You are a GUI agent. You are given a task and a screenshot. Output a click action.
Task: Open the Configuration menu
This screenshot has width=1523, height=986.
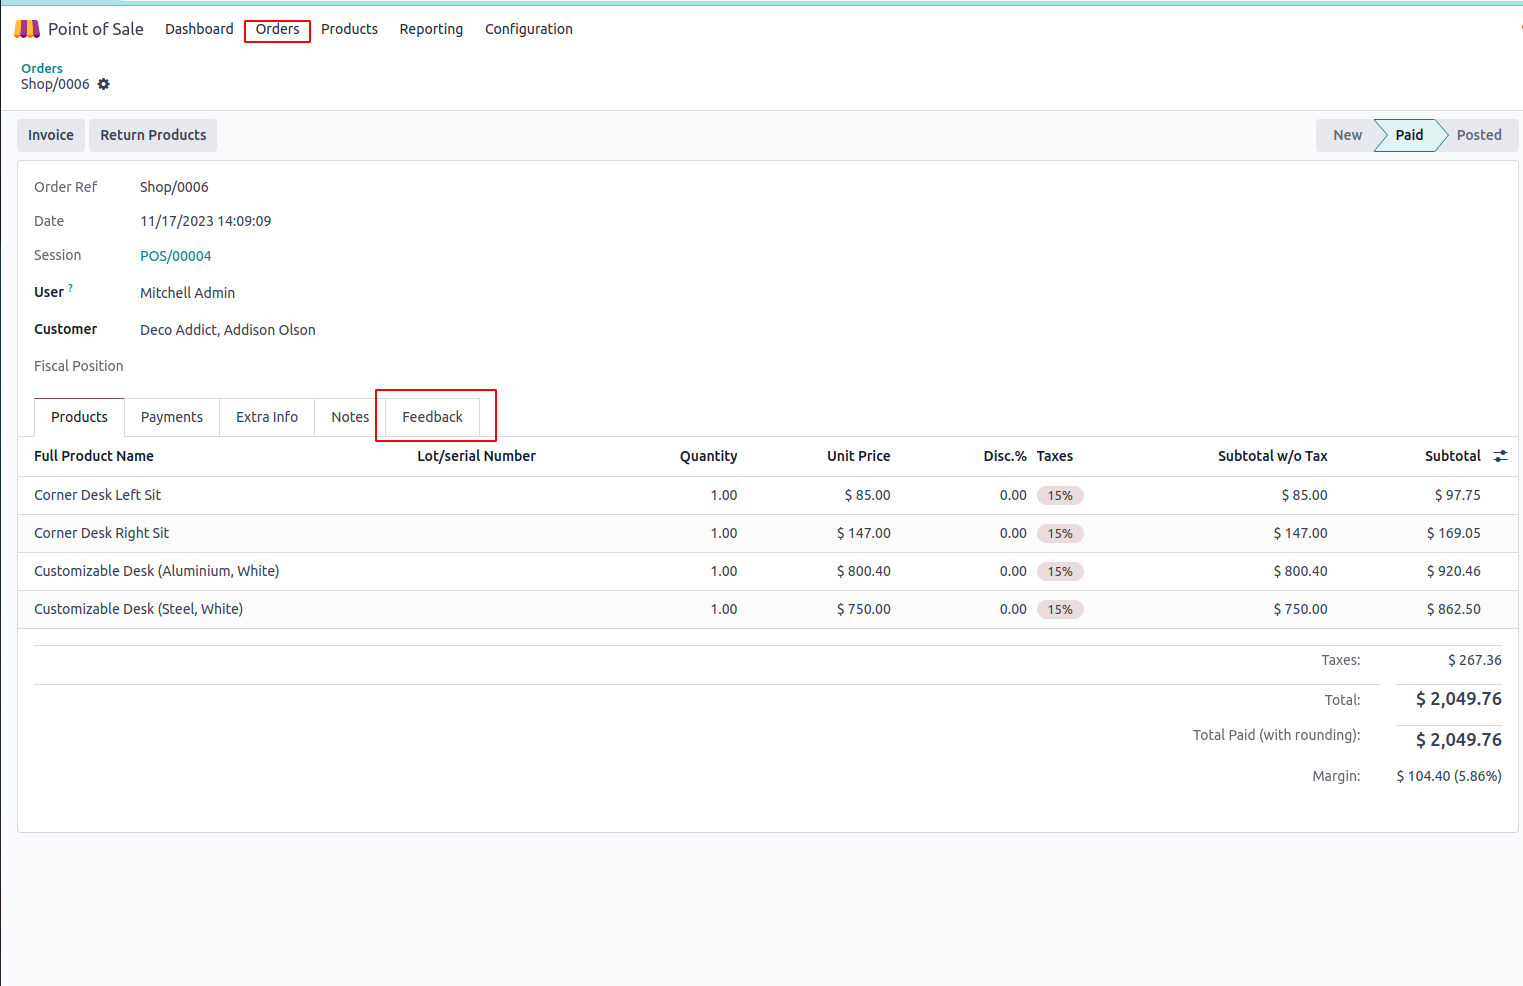coord(528,29)
